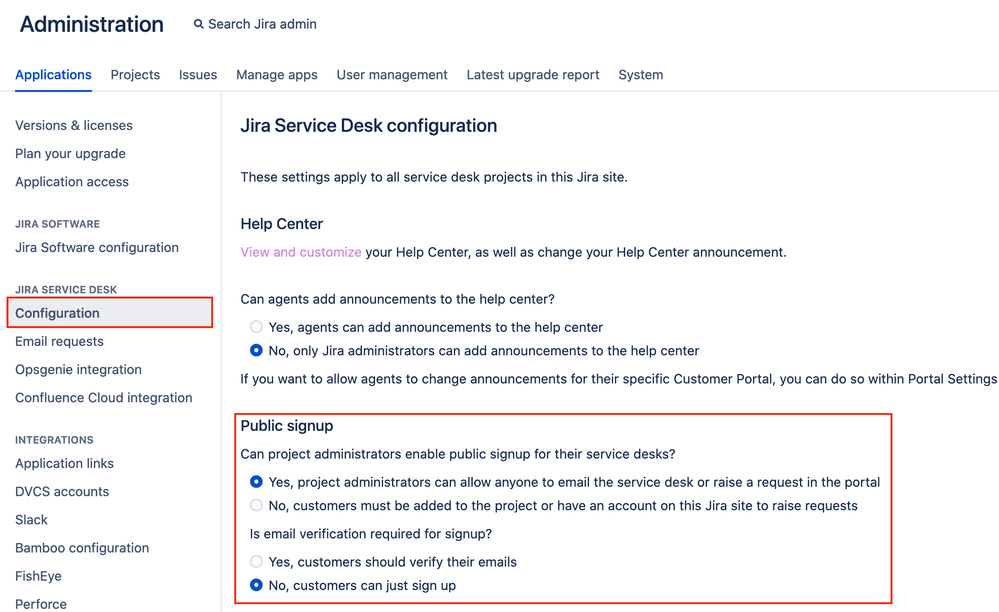999x612 pixels.
Task: Select Yes, agents can add announcements
Action: pos(256,327)
